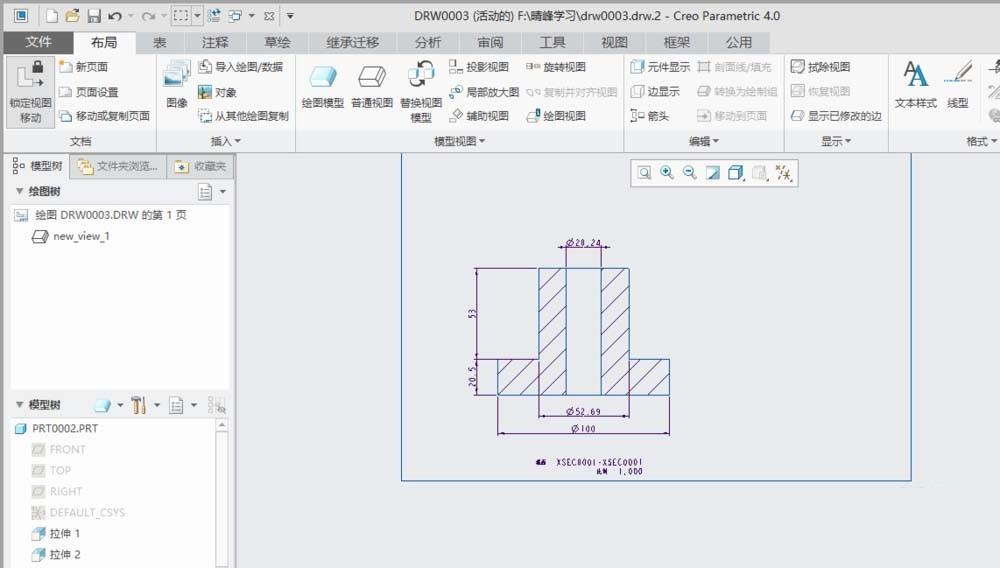Open the Tools (工具) tab
This screenshot has width=1000, height=568.
pos(552,43)
